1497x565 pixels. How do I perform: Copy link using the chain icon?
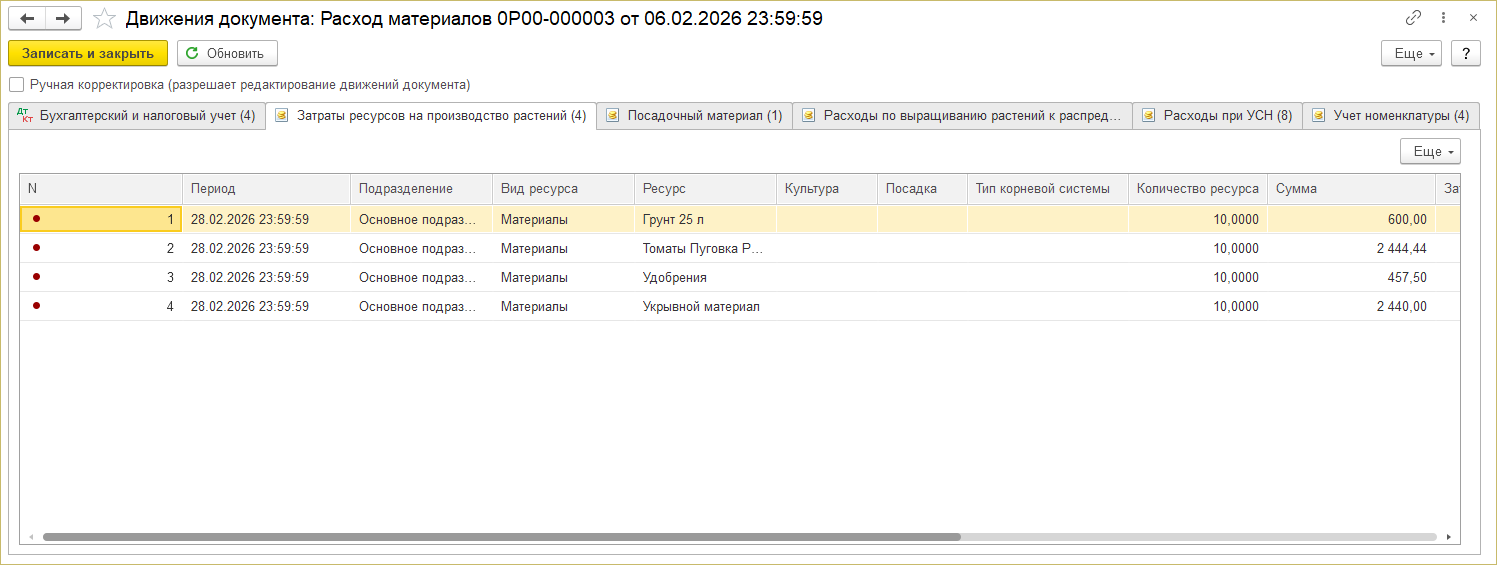pos(1413,18)
